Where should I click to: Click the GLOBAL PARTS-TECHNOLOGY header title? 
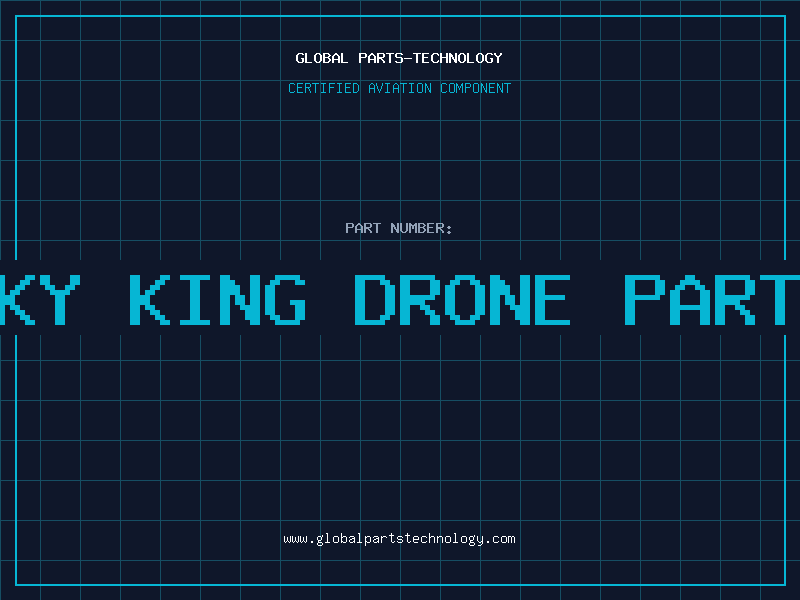[399, 58]
